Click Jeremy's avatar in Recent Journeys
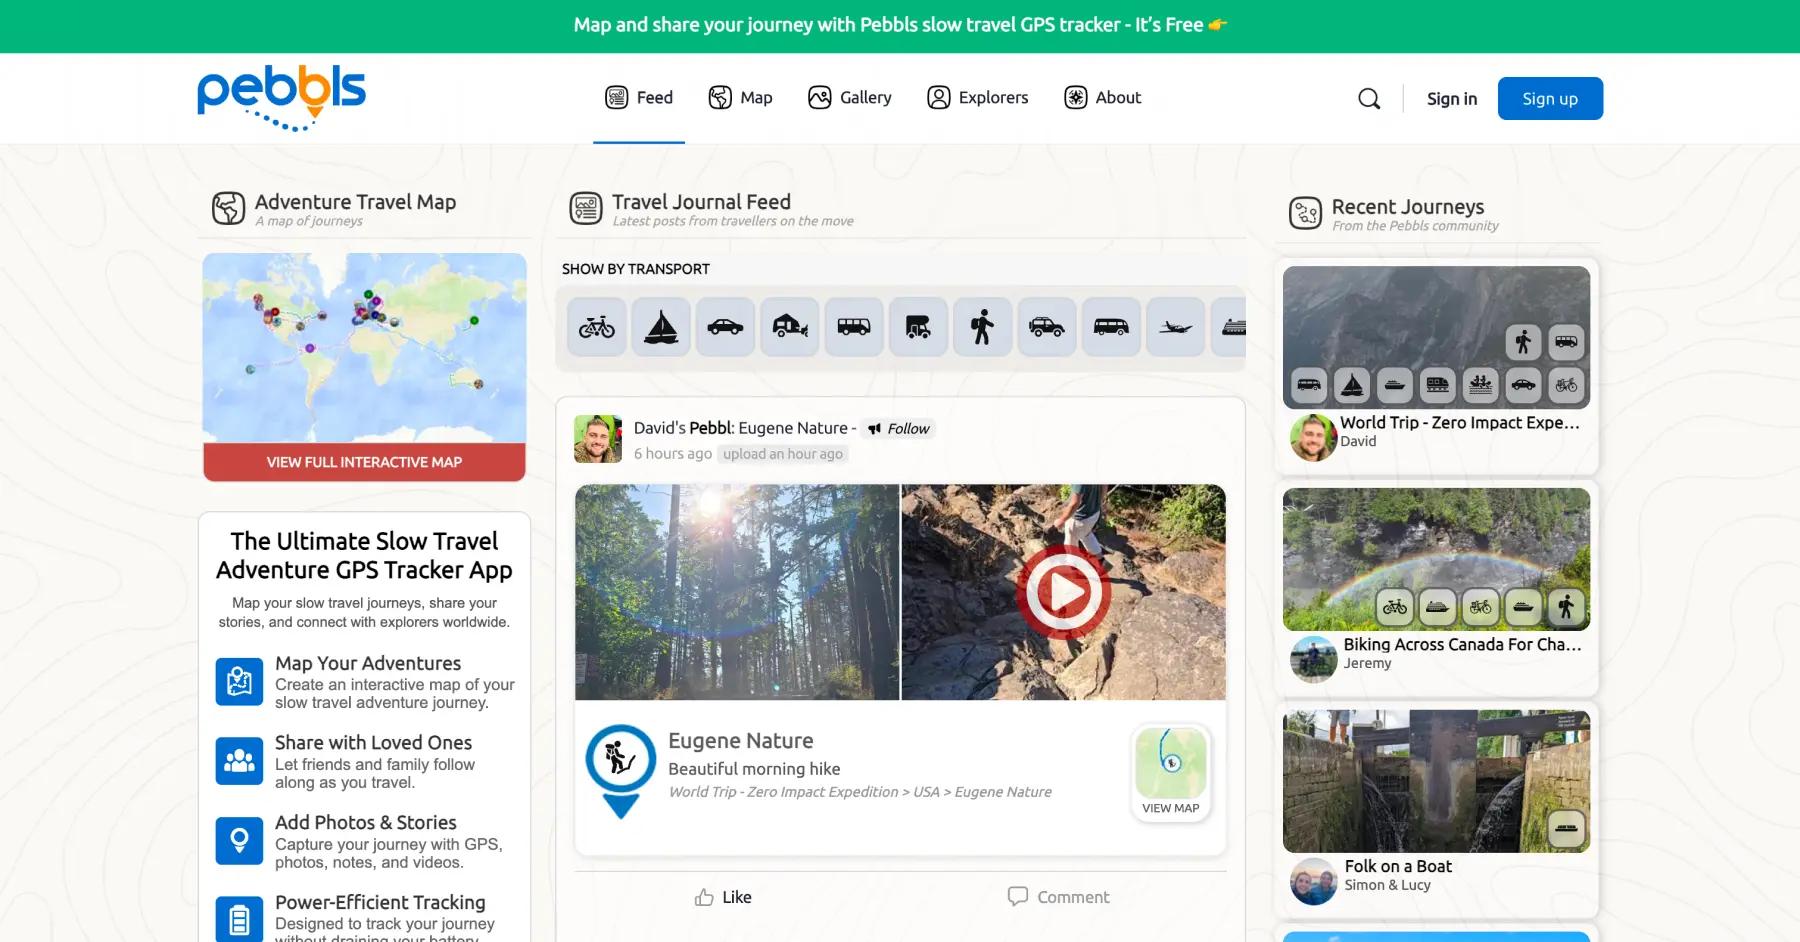 click(1314, 659)
